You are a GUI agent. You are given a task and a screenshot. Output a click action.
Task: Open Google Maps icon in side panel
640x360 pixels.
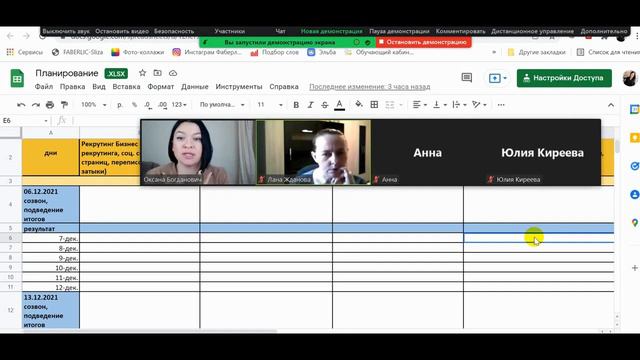tap(634, 223)
